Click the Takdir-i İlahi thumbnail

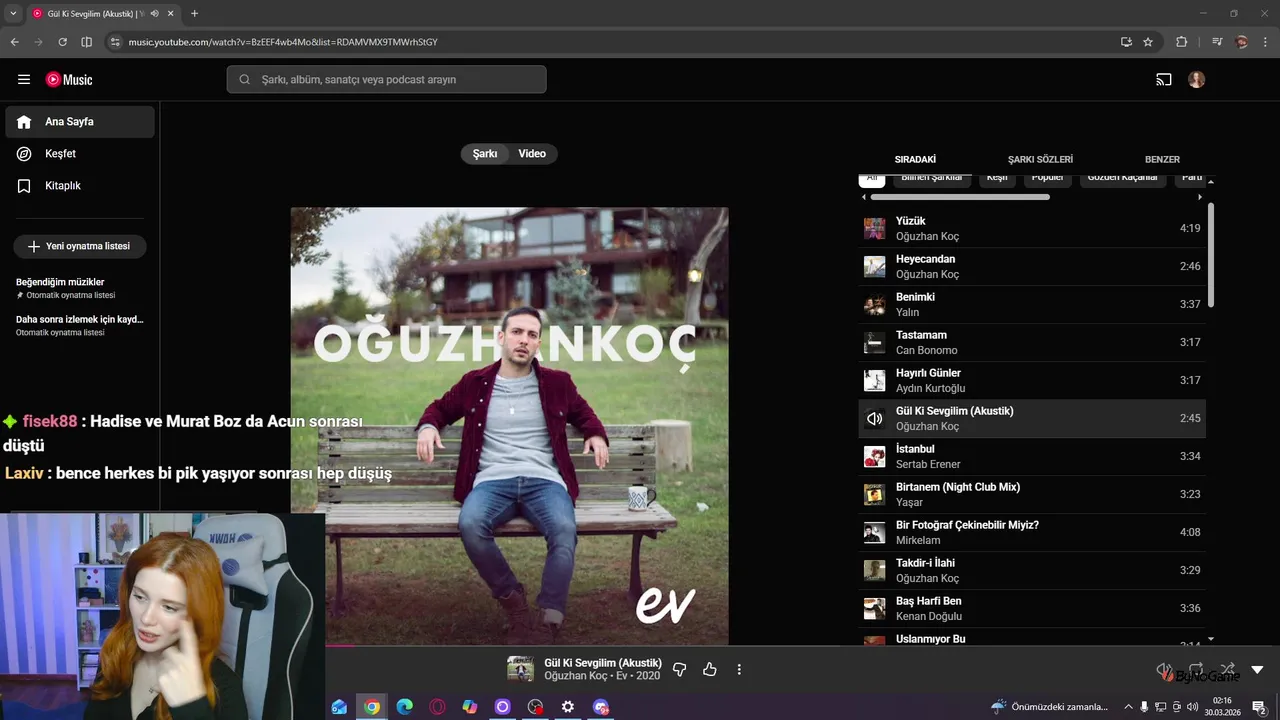[x=875, y=571]
